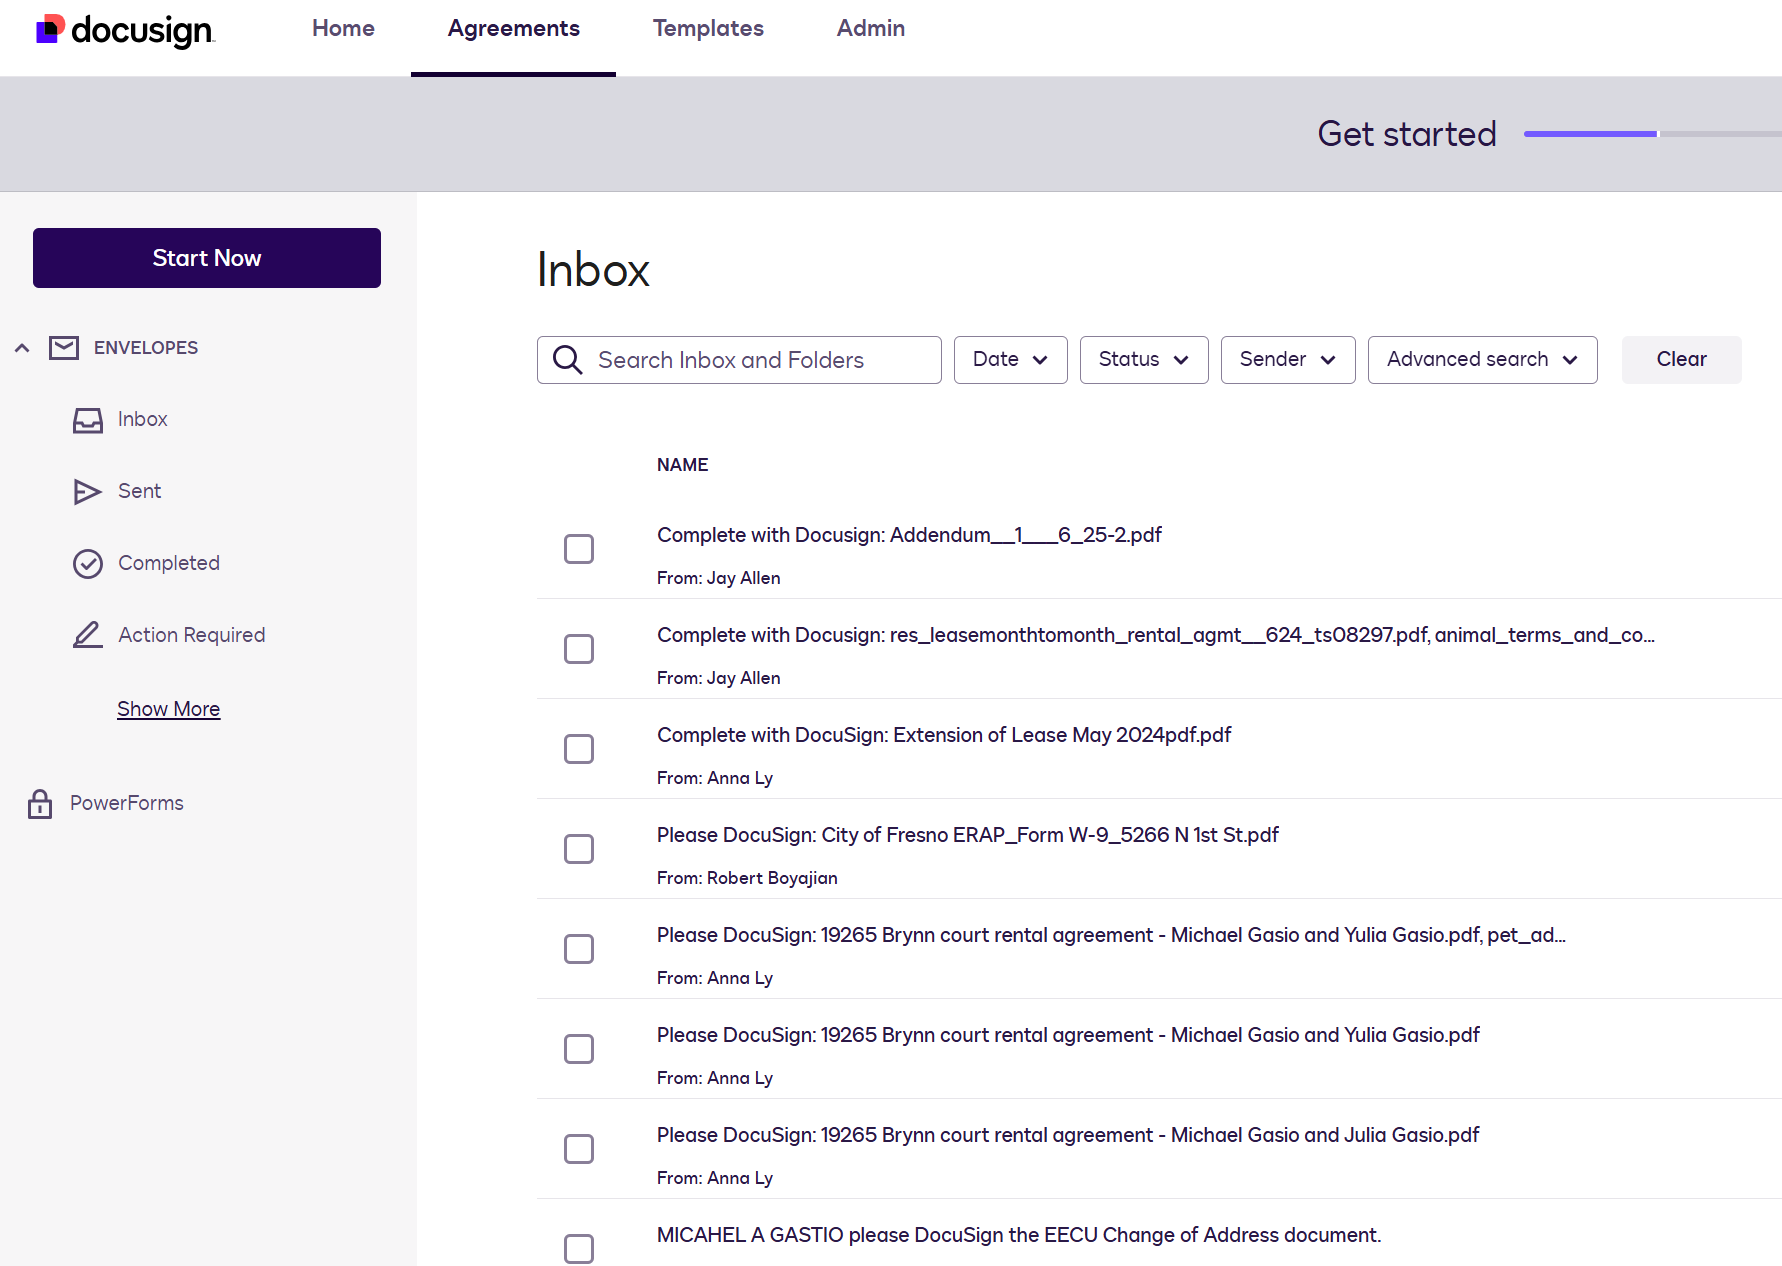The image size is (1782, 1266).
Task: Click the Get started progress bar
Action: [x=1650, y=134]
